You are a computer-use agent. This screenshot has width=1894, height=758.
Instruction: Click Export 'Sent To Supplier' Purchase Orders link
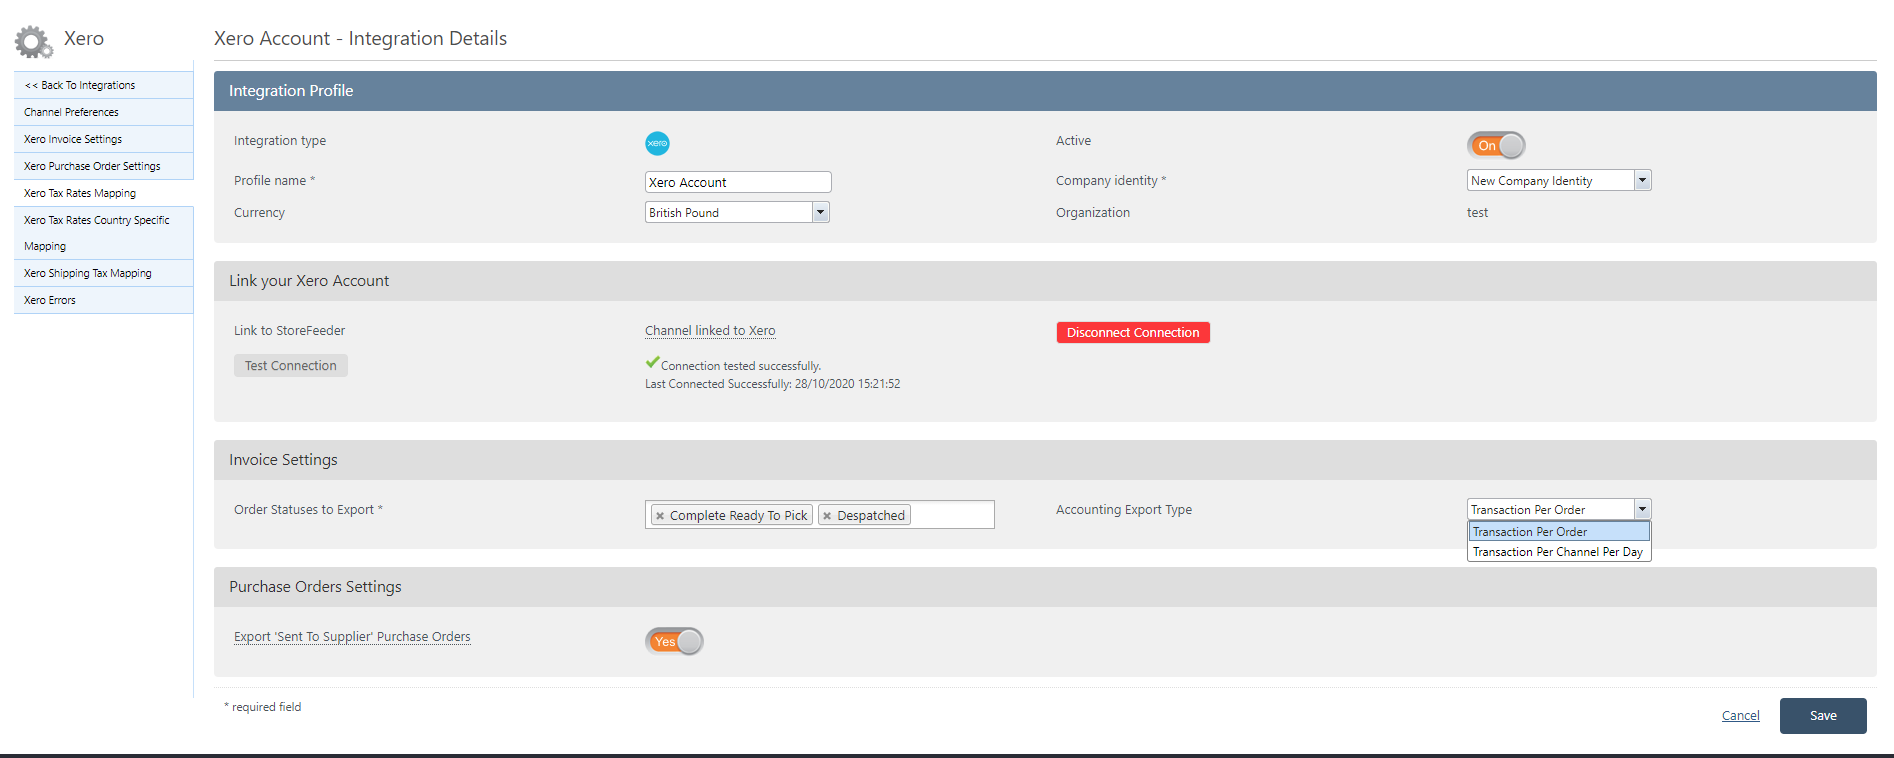(x=352, y=637)
